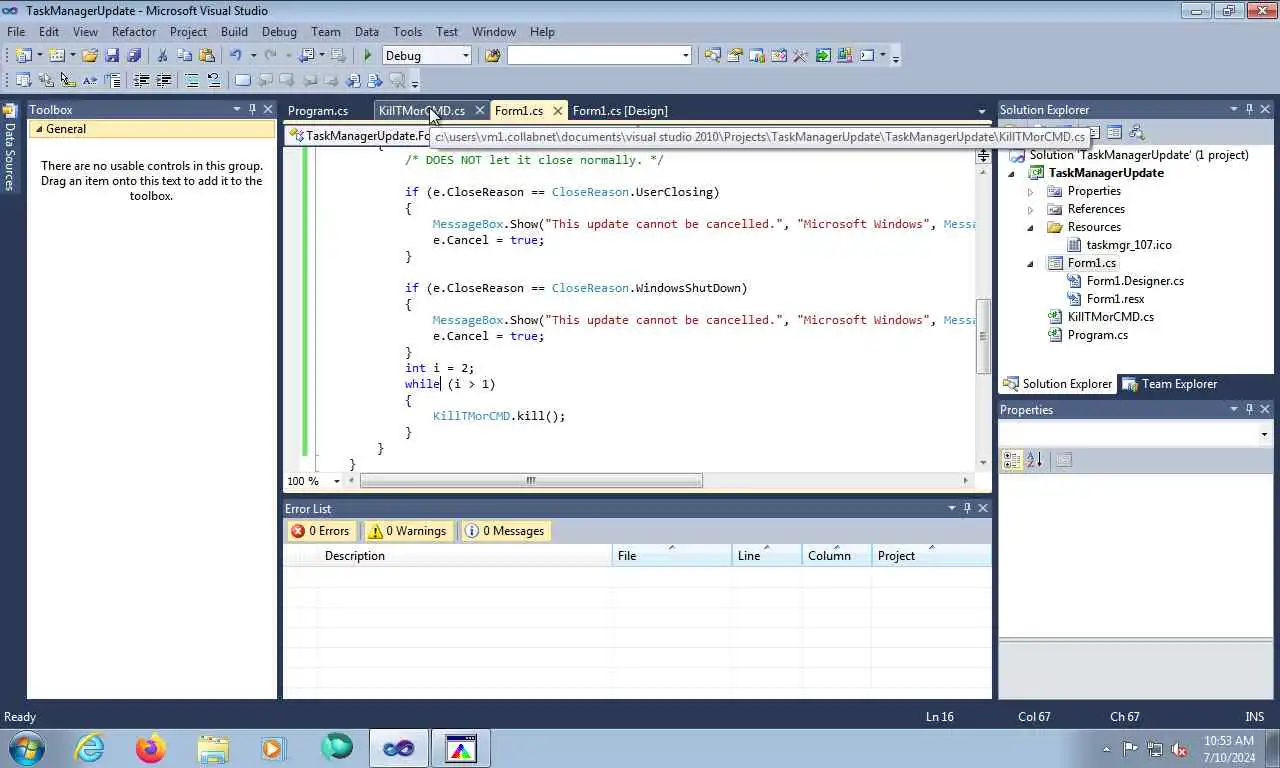Sort Error List by Description column
This screenshot has height=768, width=1280.
click(x=465, y=556)
